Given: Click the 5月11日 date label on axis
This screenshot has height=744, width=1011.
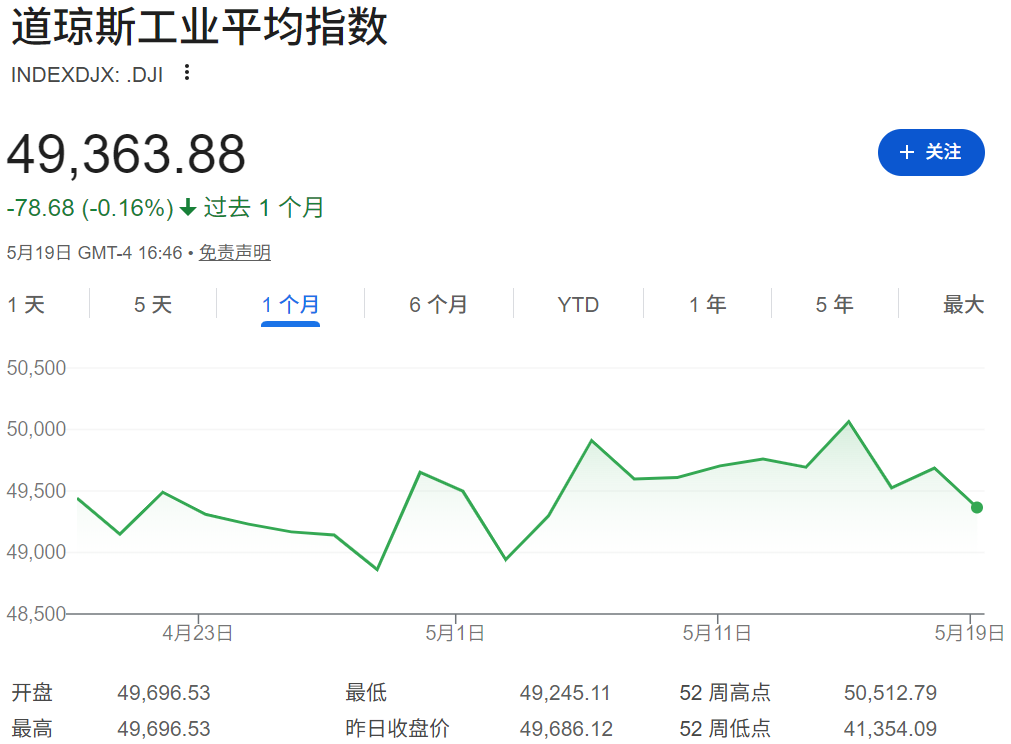Looking at the screenshot, I should 717,633.
